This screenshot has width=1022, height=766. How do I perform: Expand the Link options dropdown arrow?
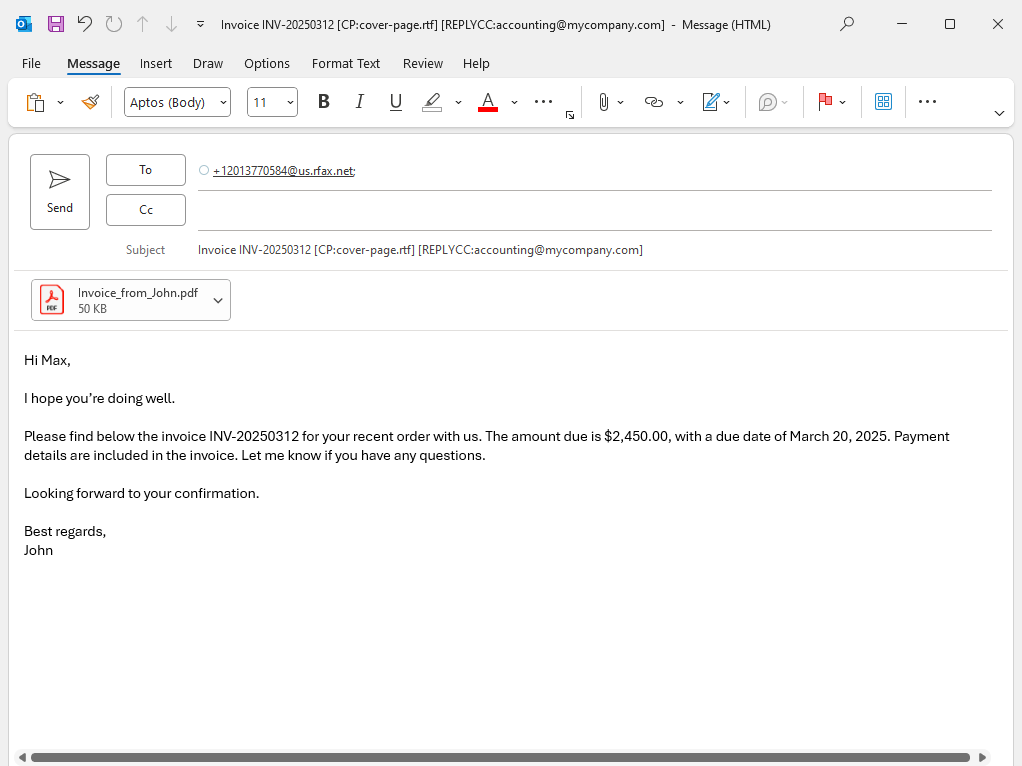point(680,102)
